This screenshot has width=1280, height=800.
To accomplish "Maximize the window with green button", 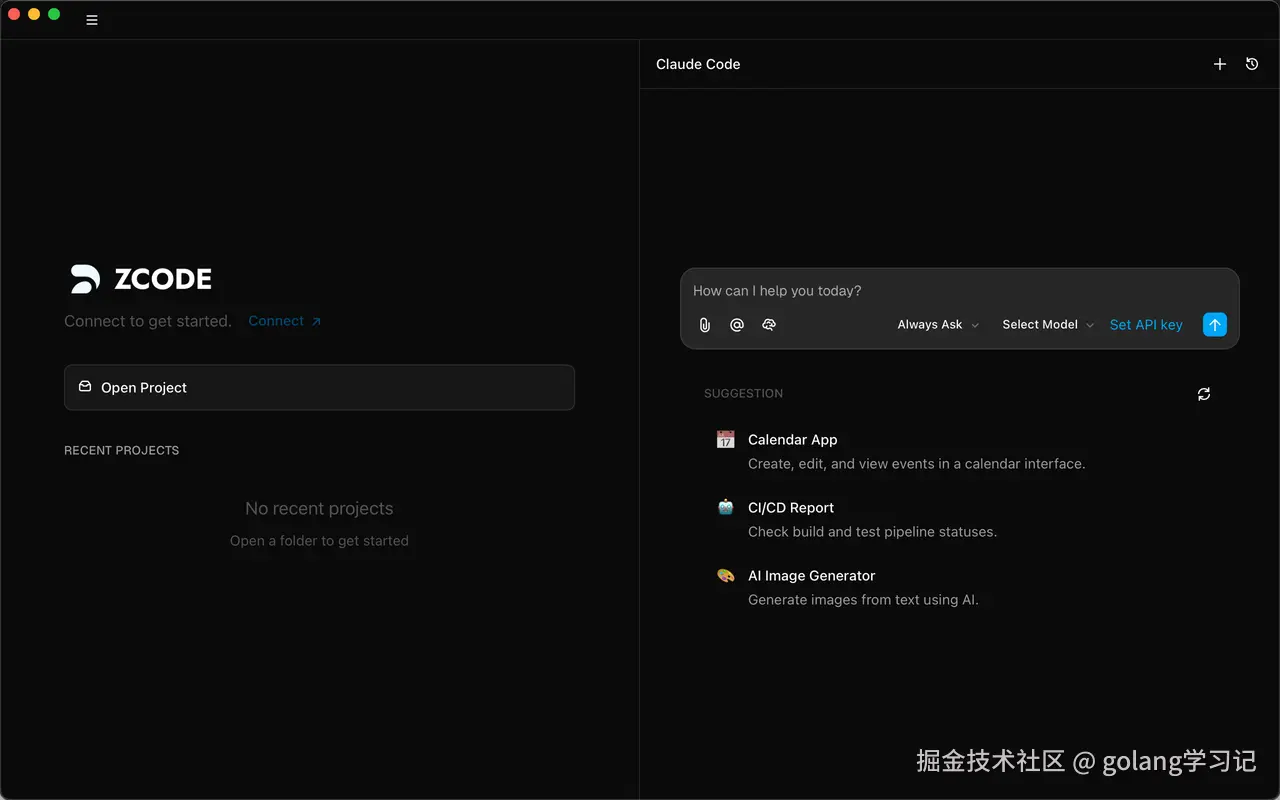I will 54,14.
